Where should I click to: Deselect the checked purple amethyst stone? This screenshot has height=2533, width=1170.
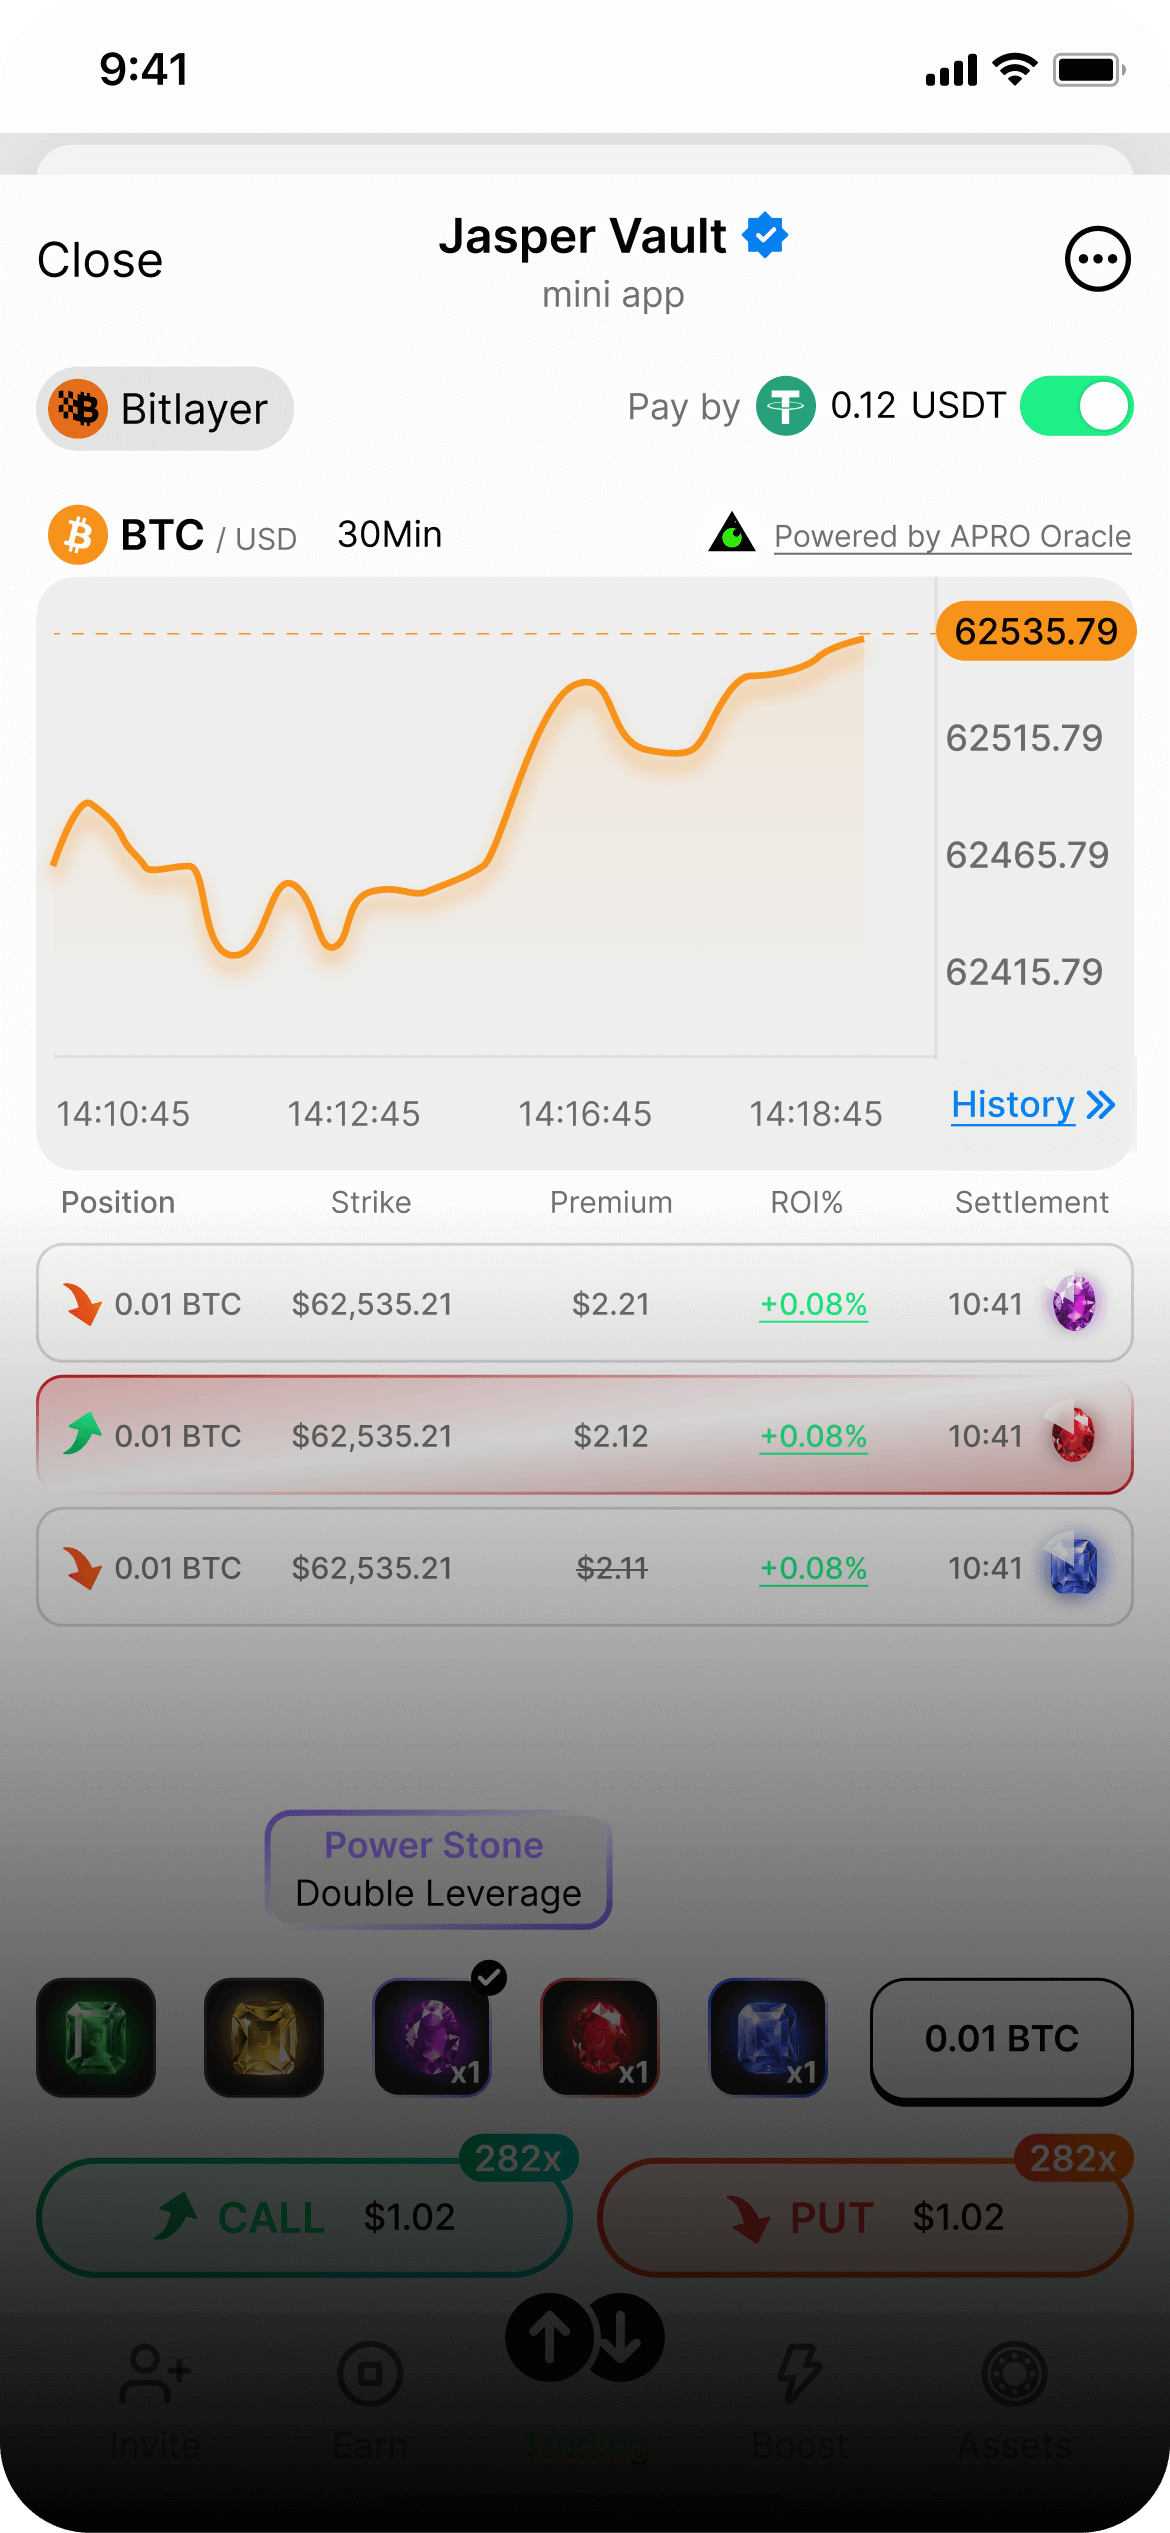tap(432, 2036)
